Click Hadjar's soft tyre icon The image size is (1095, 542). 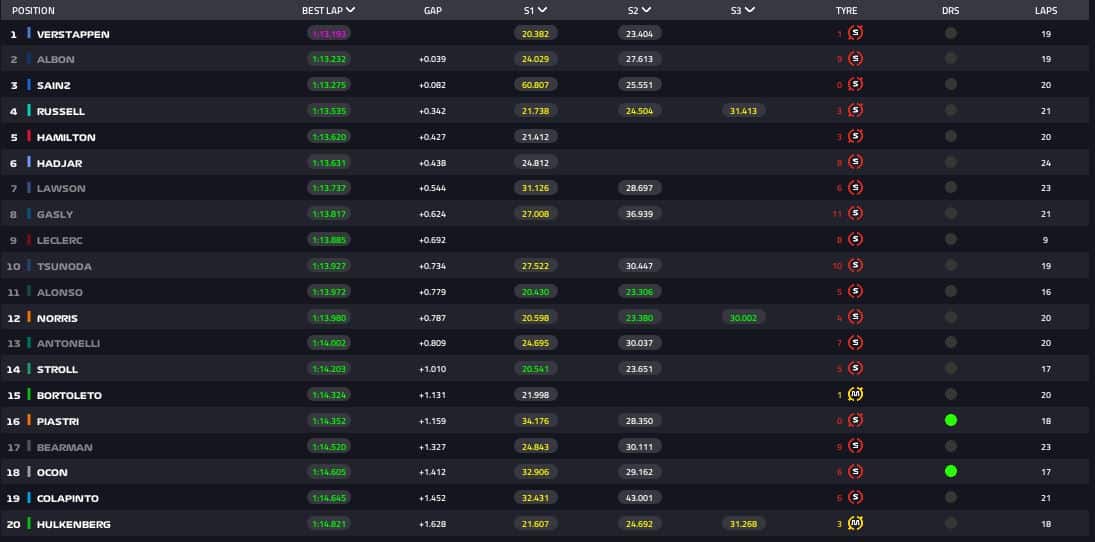[x=855, y=162]
